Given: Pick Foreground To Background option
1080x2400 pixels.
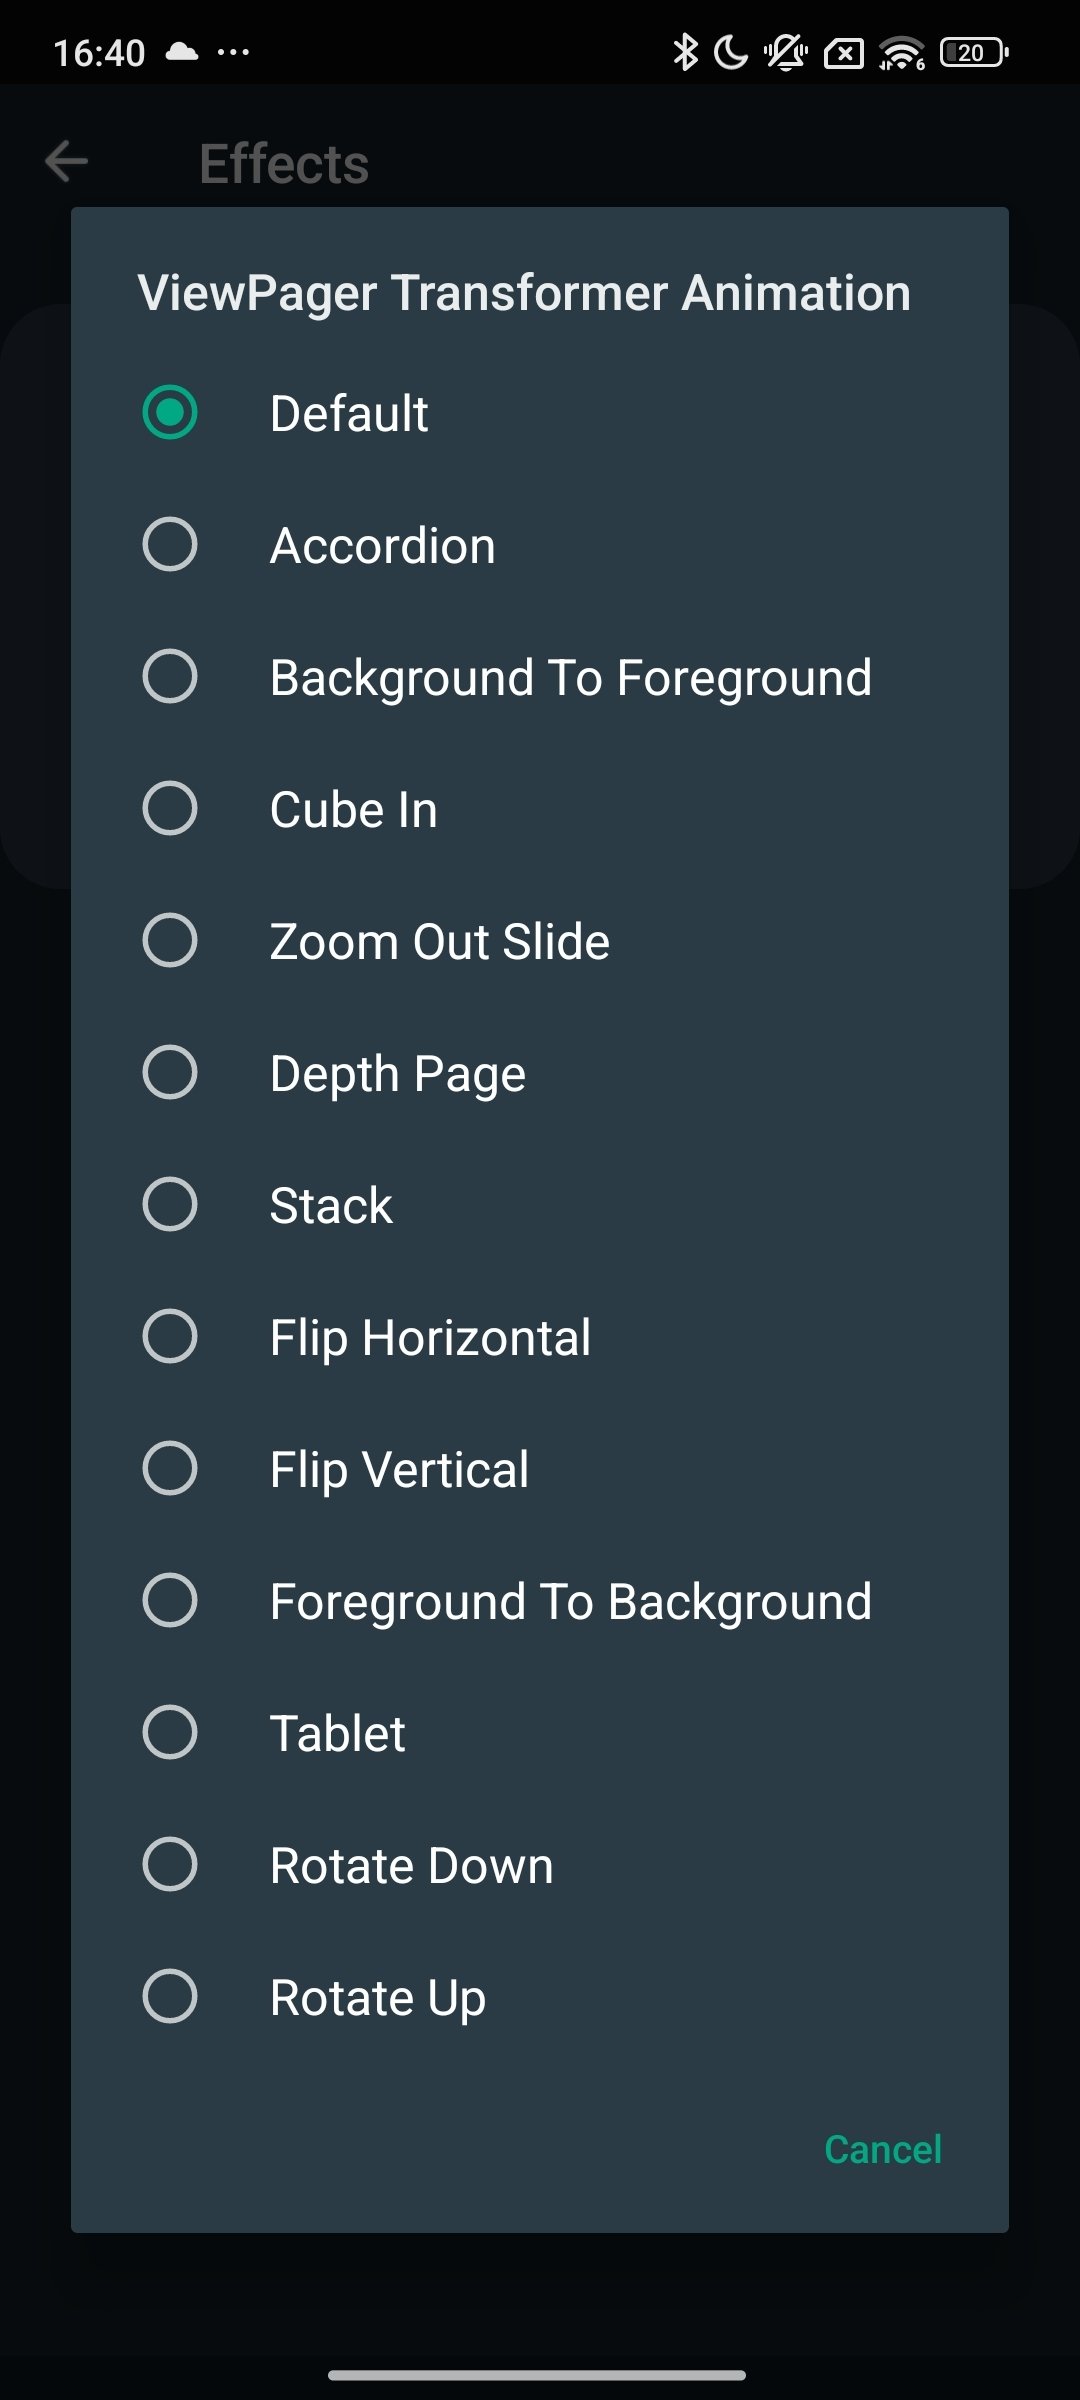Looking at the screenshot, I should click(x=540, y=1600).
